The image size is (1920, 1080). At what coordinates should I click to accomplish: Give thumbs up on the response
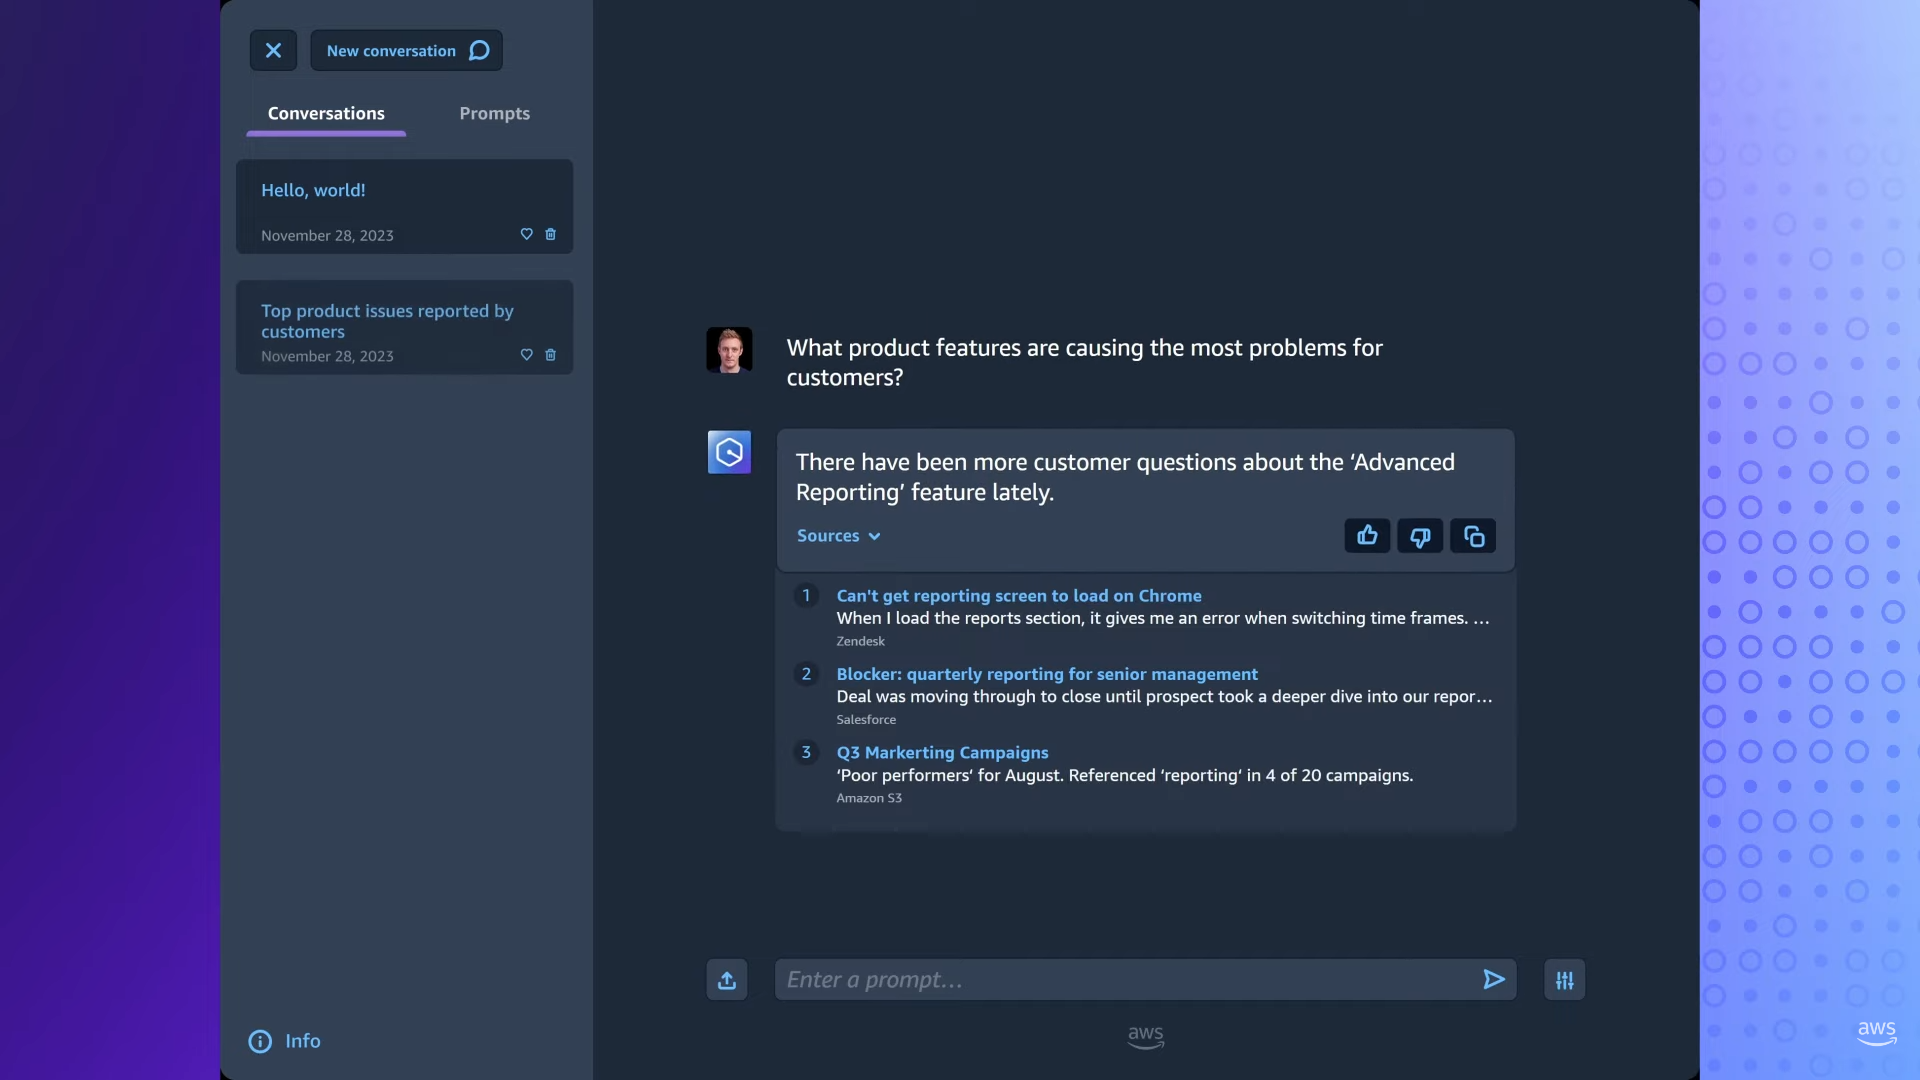click(x=1367, y=536)
